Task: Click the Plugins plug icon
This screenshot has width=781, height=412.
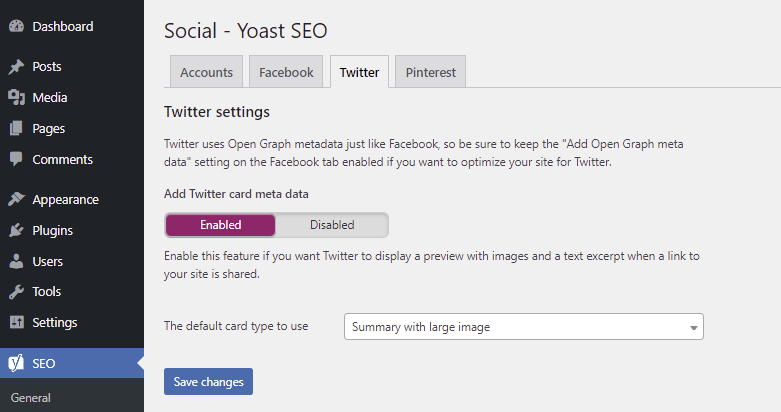Action: 16,230
